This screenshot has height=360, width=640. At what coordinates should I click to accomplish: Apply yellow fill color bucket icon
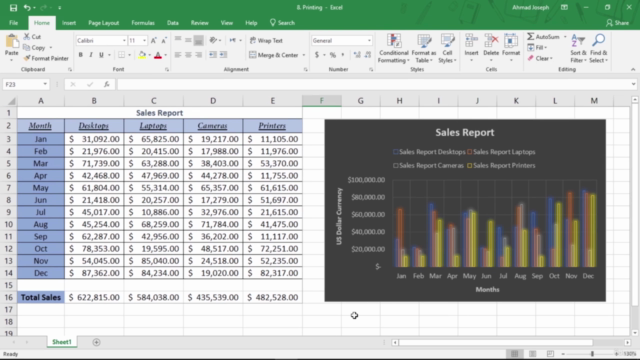coord(142,55)
